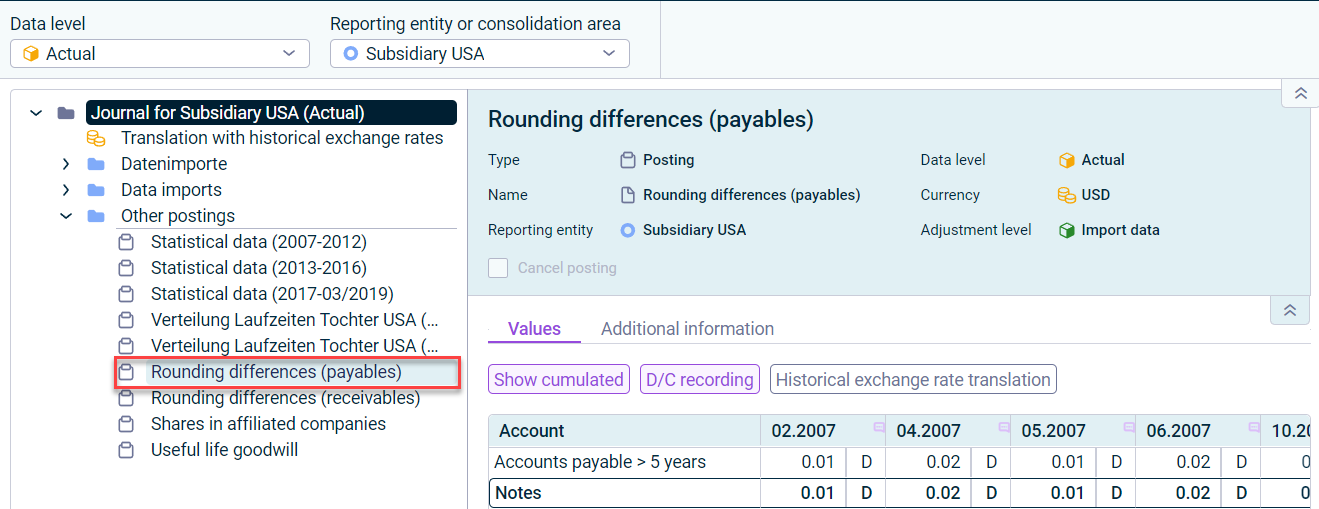Click the Datenimporte folder label
The height and width of the screenshot is (509, 1319).
pos(174,164)
